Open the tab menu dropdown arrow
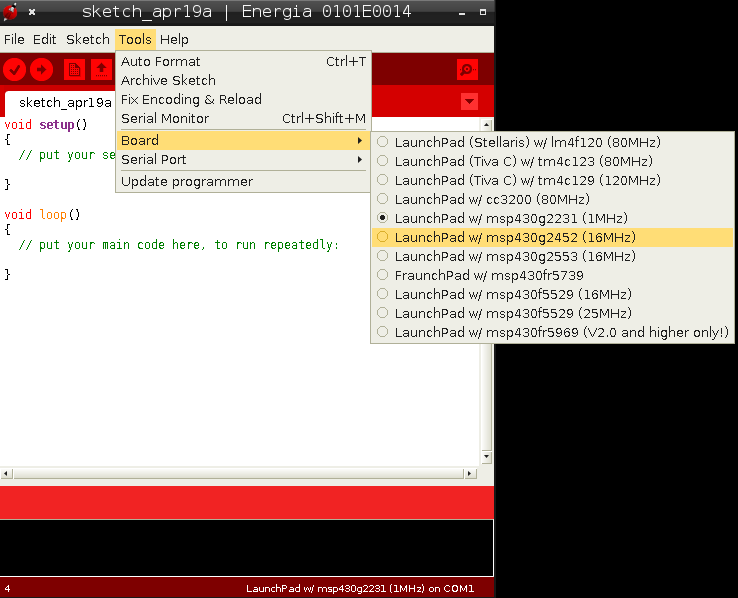 click(x=469, y=101)
